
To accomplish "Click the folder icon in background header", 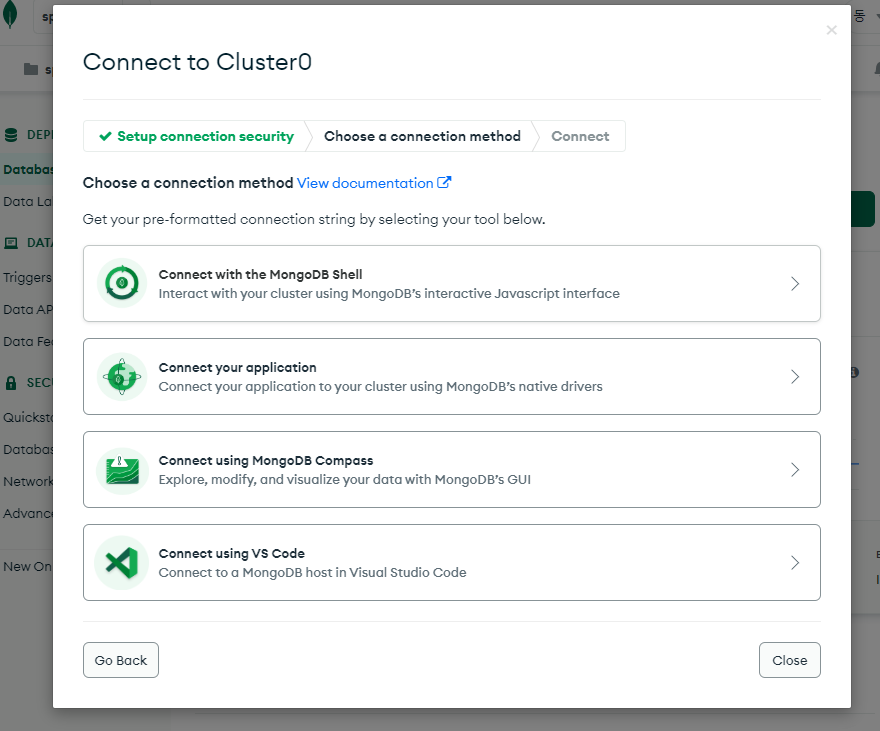I will (31, 70).
